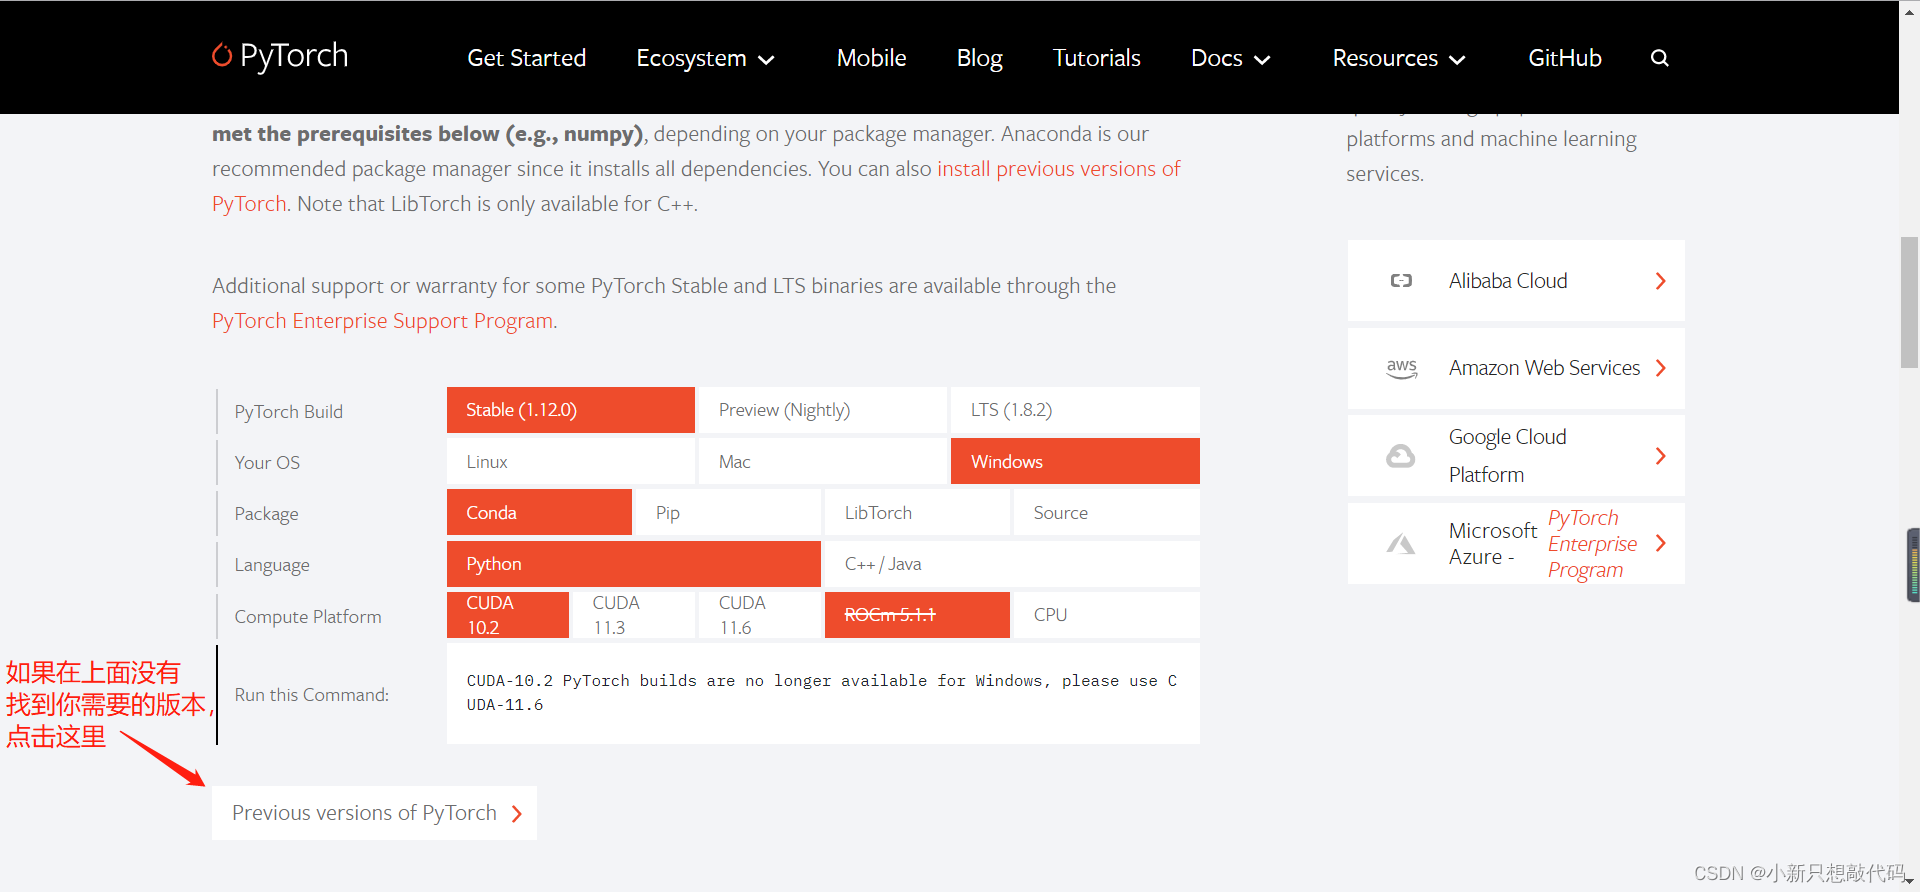Expand the Docs dropdown menu
Screen dimensions: 1920x892
[x=1231, y=58]
